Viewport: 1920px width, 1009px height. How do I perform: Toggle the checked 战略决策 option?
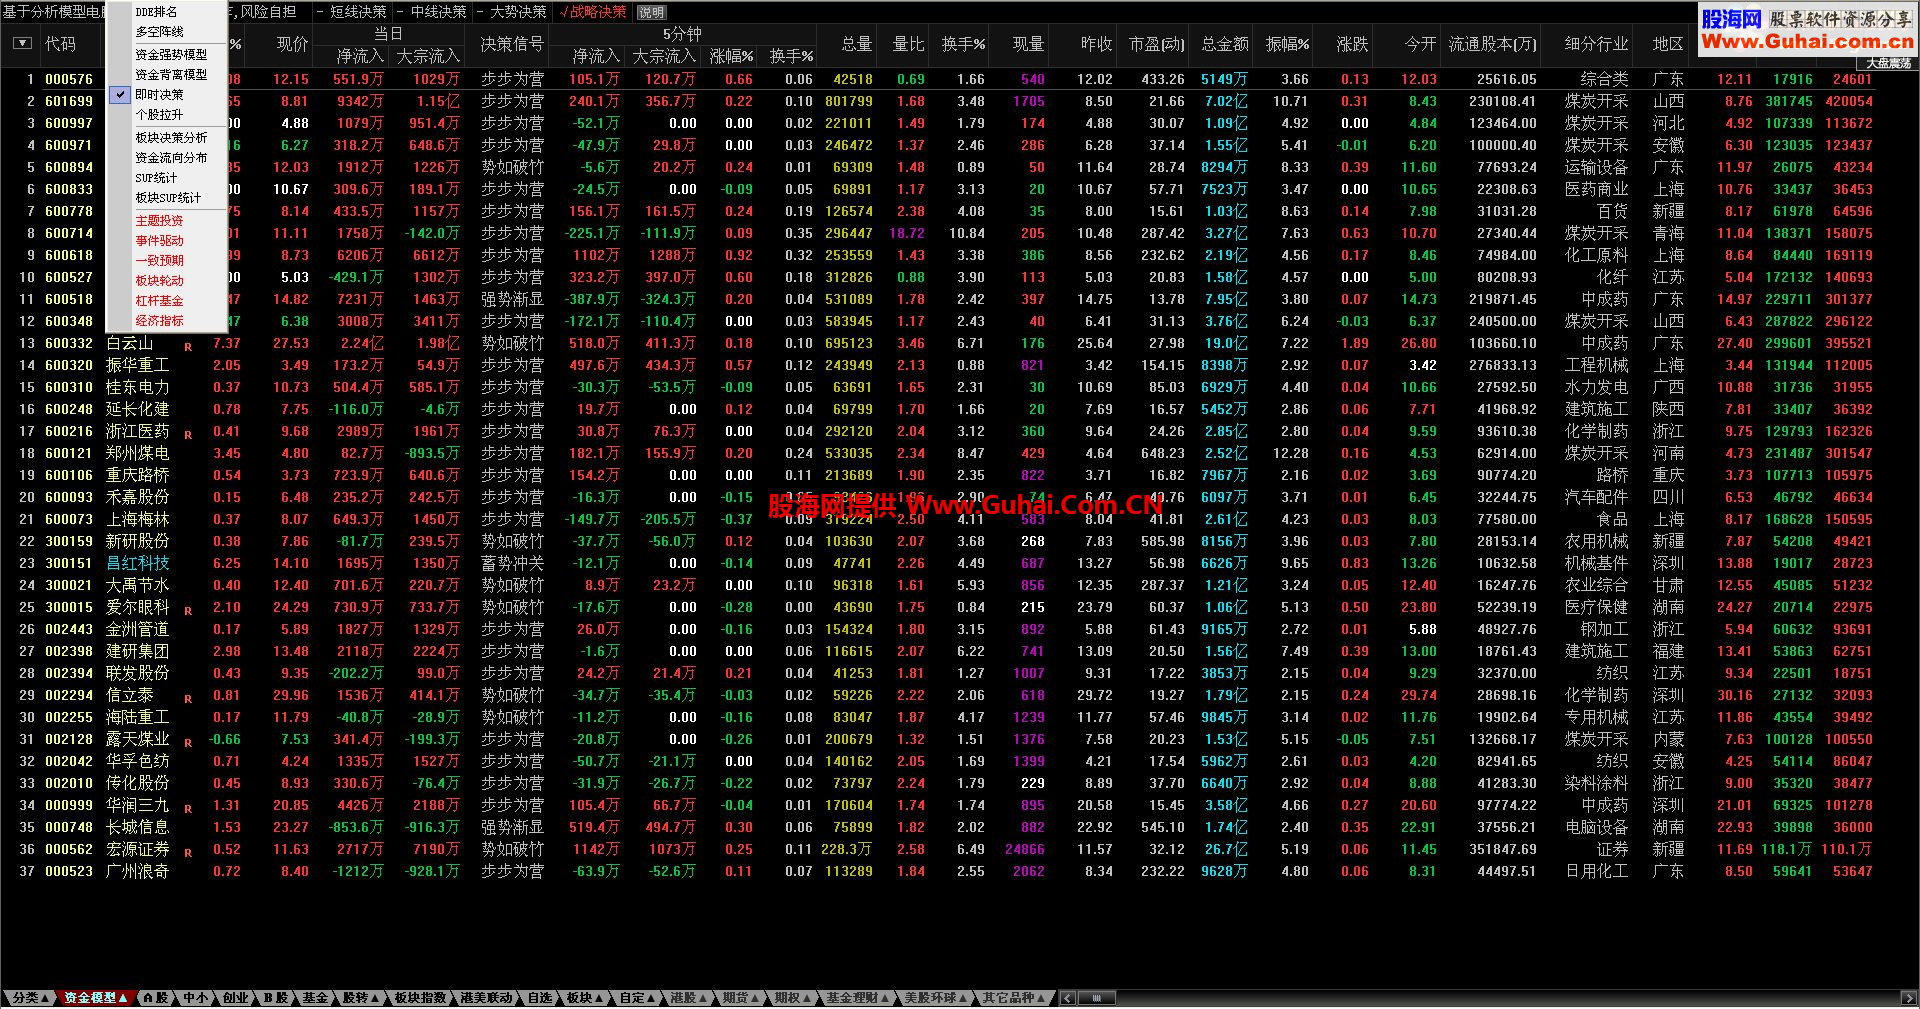point(594,12)
